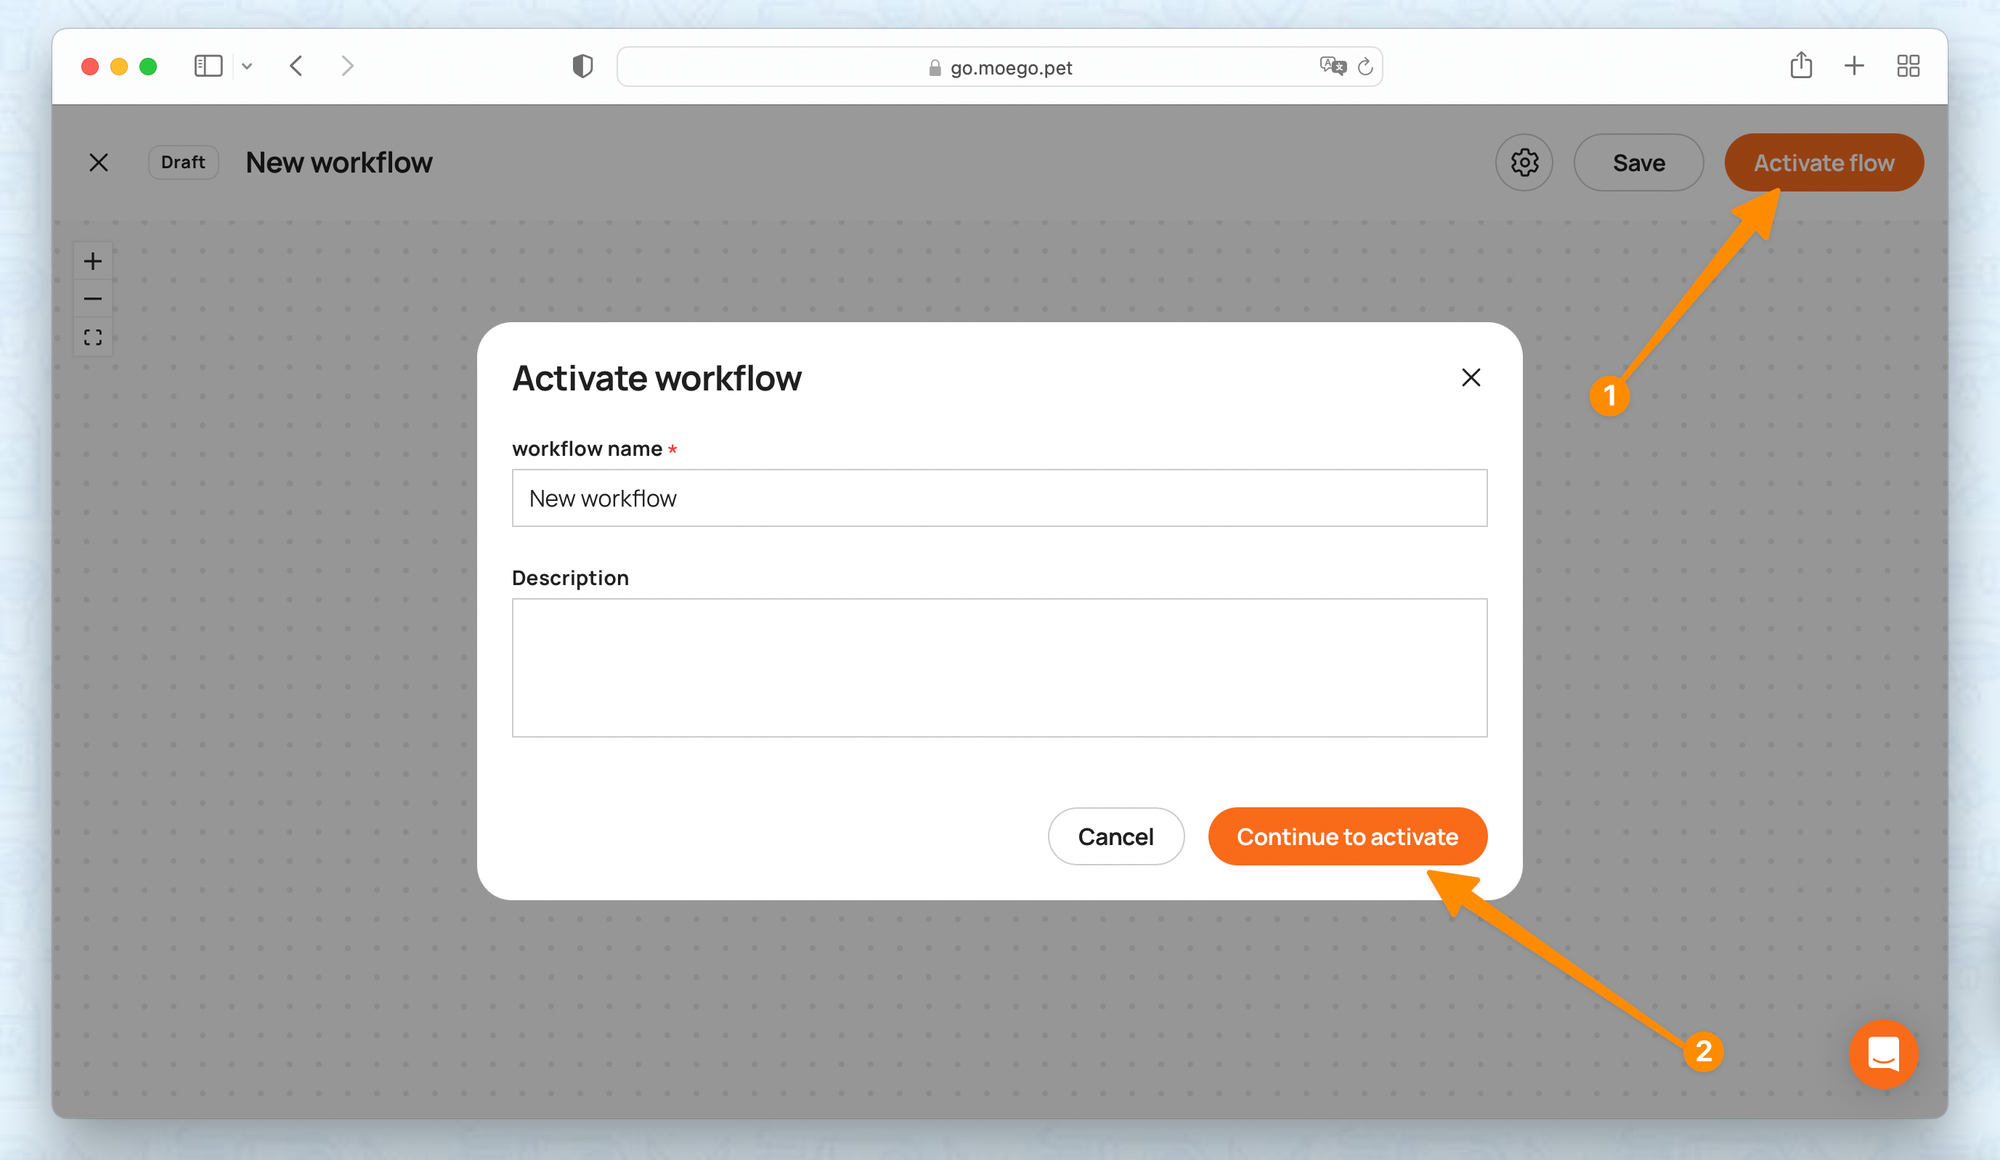Focus the workflow name text field

tap(999, 498)
